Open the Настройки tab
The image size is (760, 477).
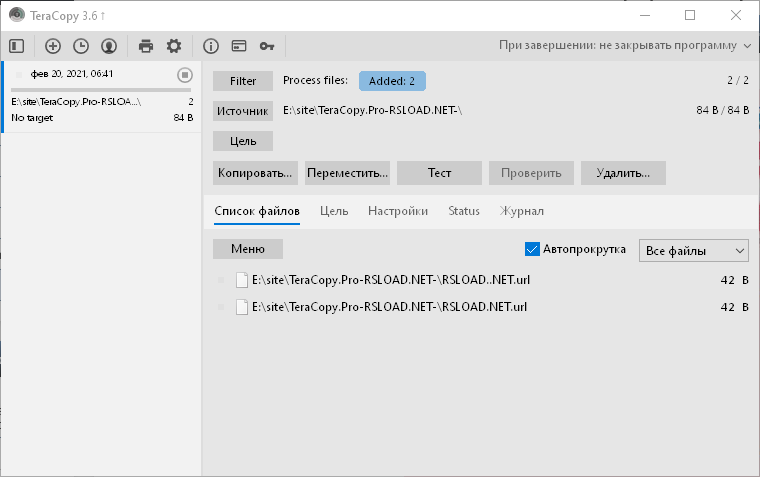398,211
